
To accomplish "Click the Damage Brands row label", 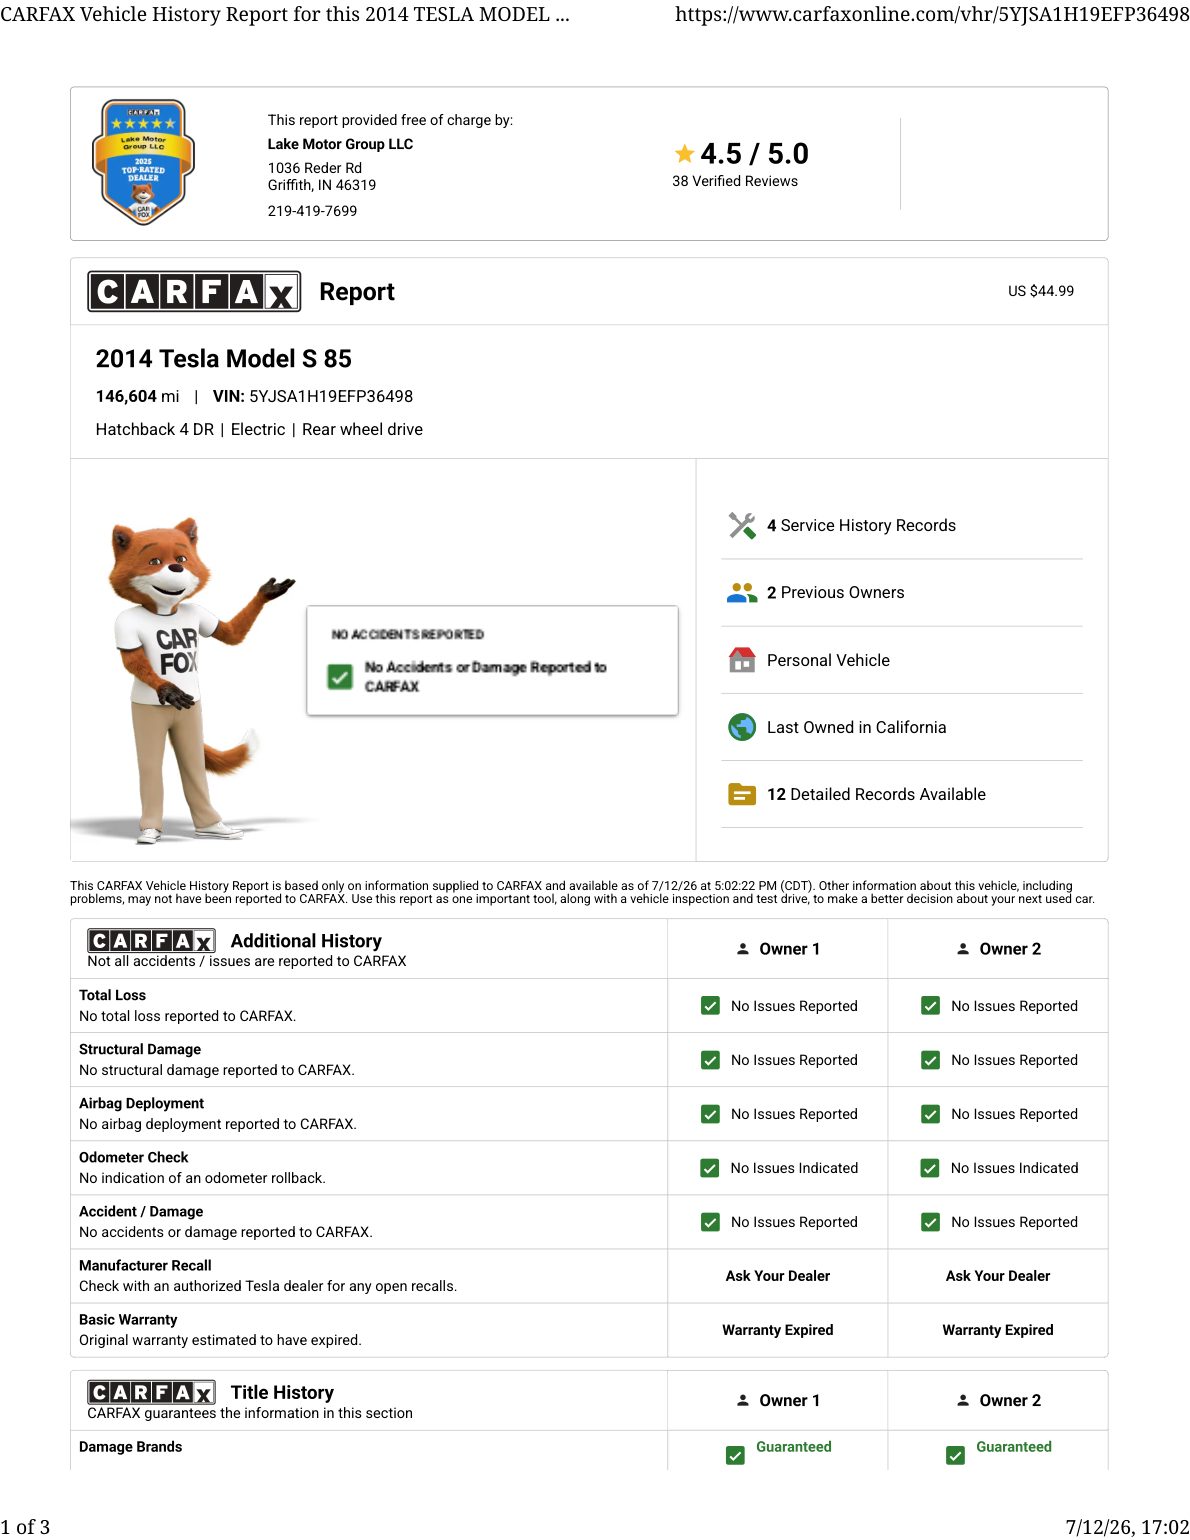I will pyautogui.click(x=130, y=1447).
